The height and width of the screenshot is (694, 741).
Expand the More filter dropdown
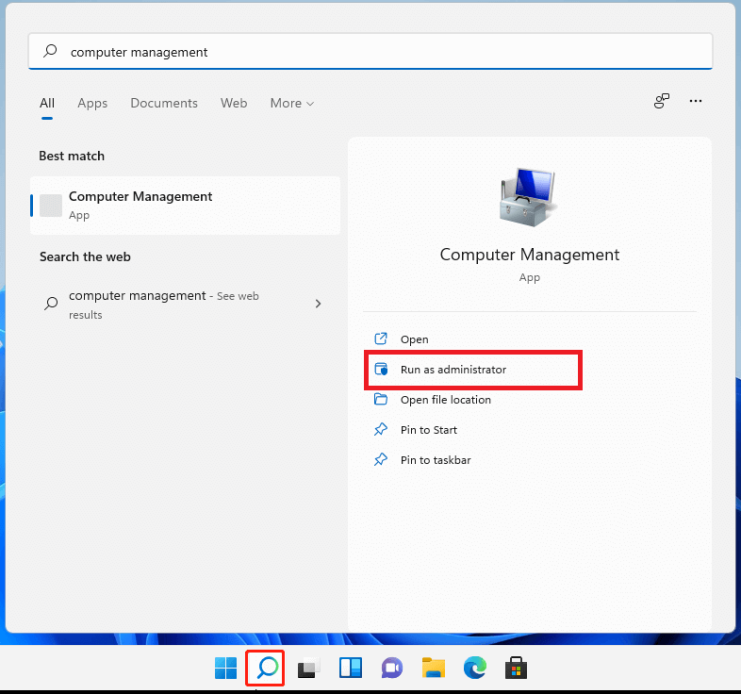coord(291,103)
